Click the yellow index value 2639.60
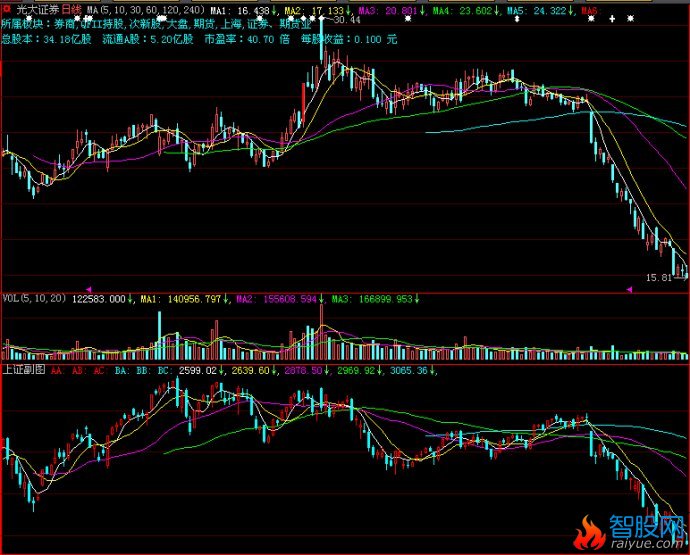 [250, 371]
